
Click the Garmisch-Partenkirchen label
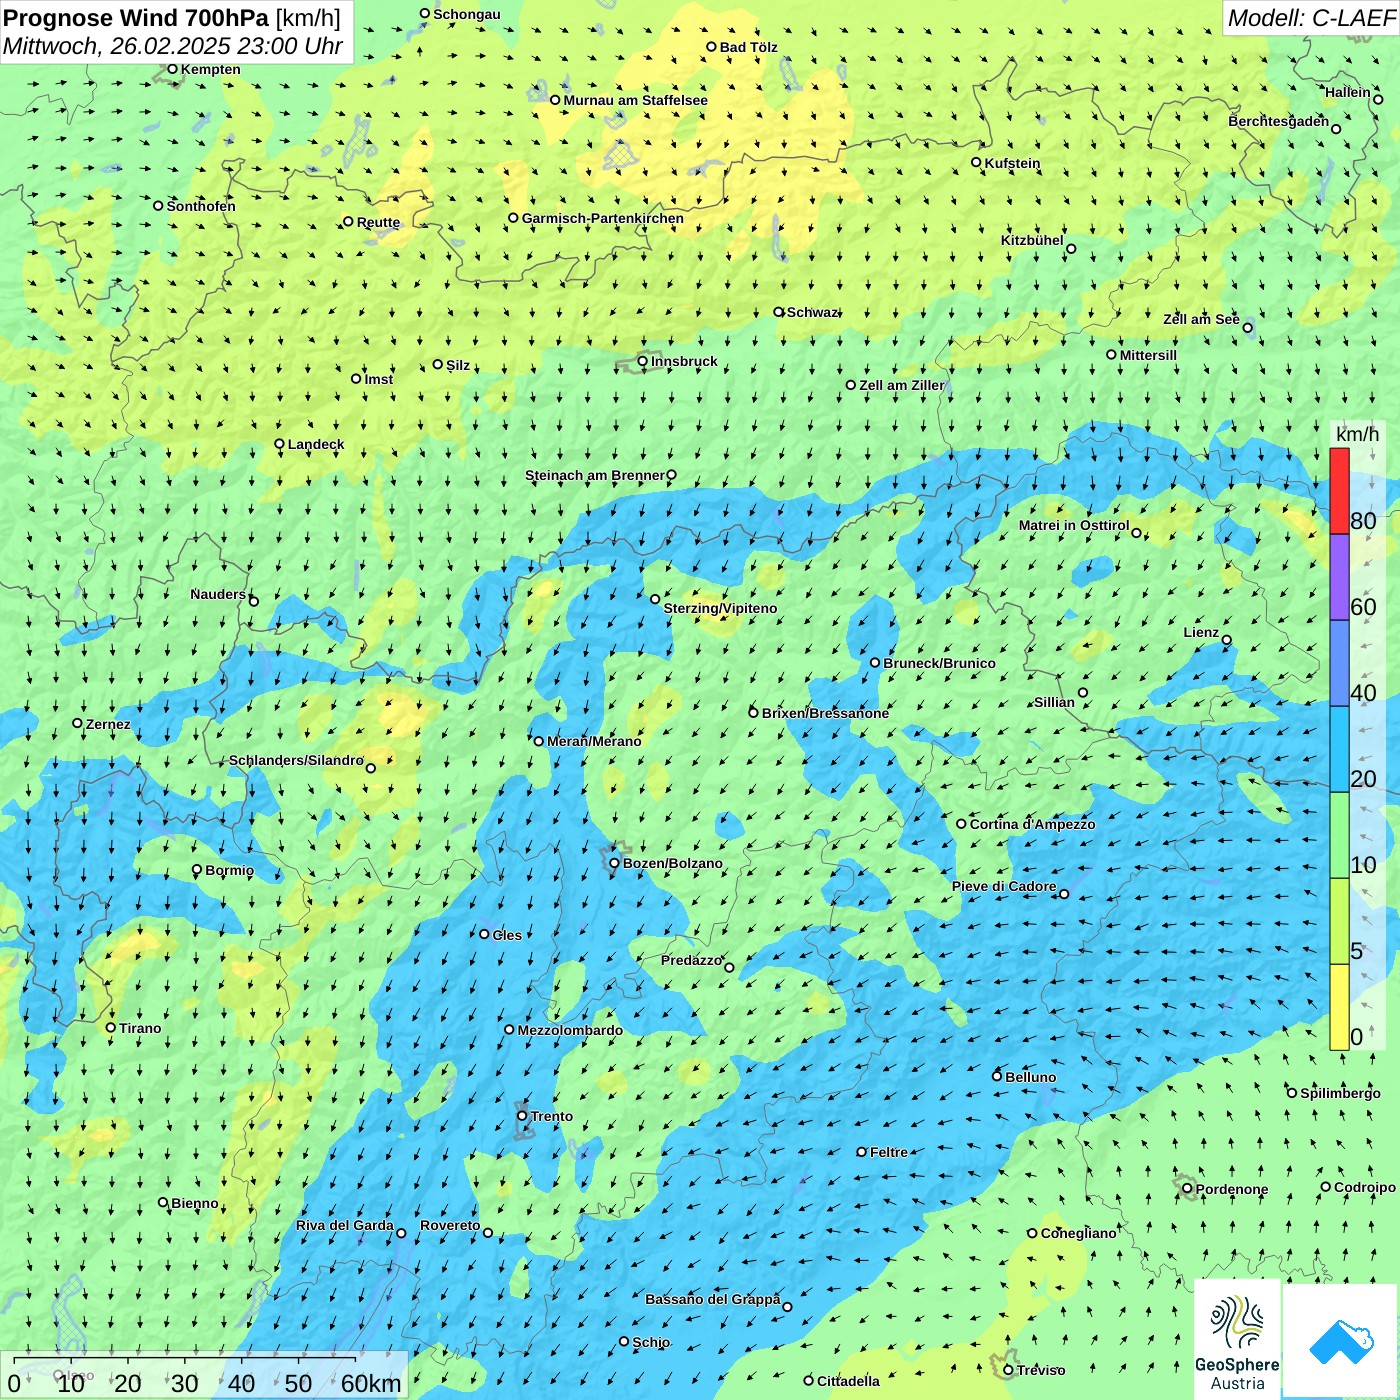click(x=603, y=218)
